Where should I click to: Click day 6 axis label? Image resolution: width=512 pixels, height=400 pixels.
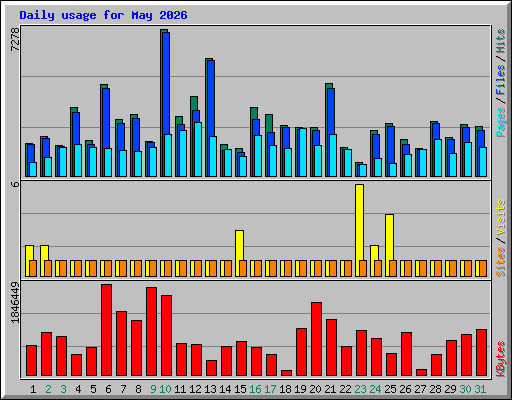108,389
